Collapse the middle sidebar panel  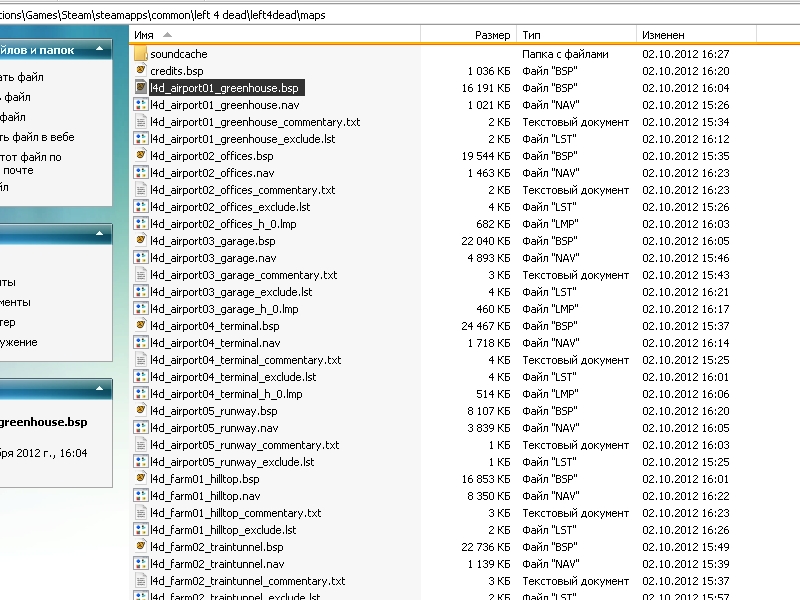pyautogui.click(x=99, y=234)
